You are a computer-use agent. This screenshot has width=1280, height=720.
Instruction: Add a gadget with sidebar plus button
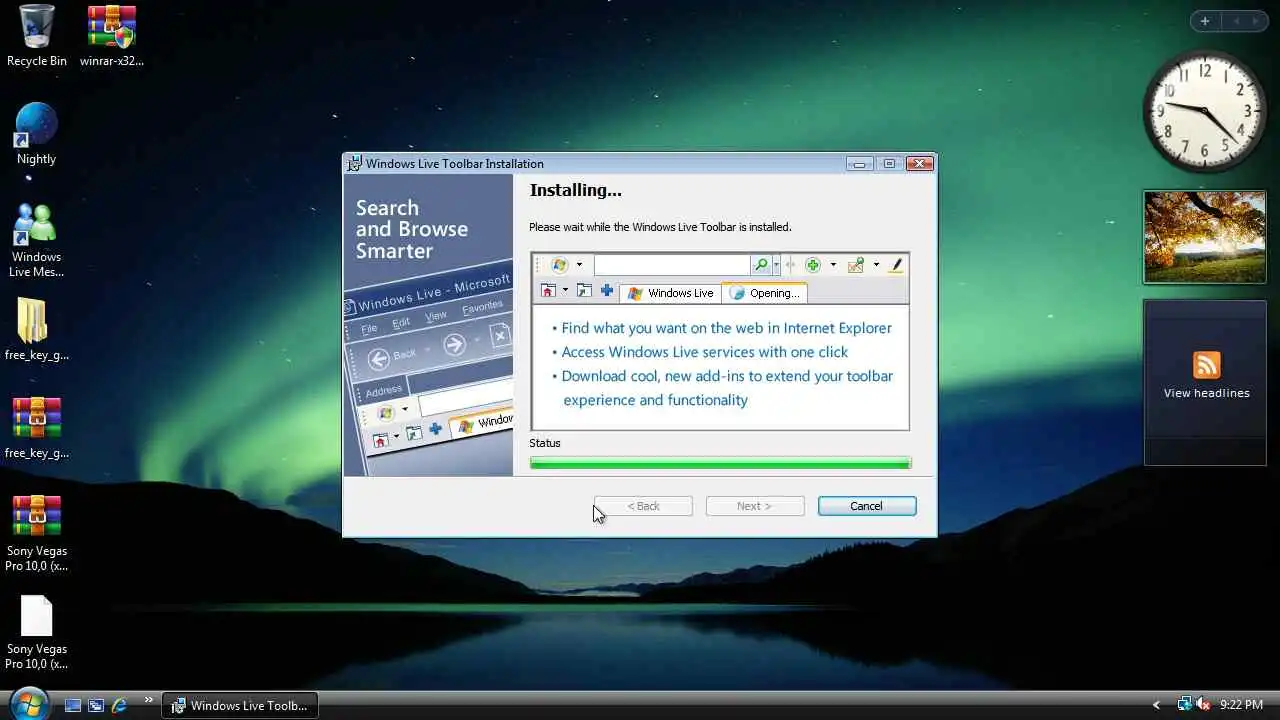(x=1205, y=21)
